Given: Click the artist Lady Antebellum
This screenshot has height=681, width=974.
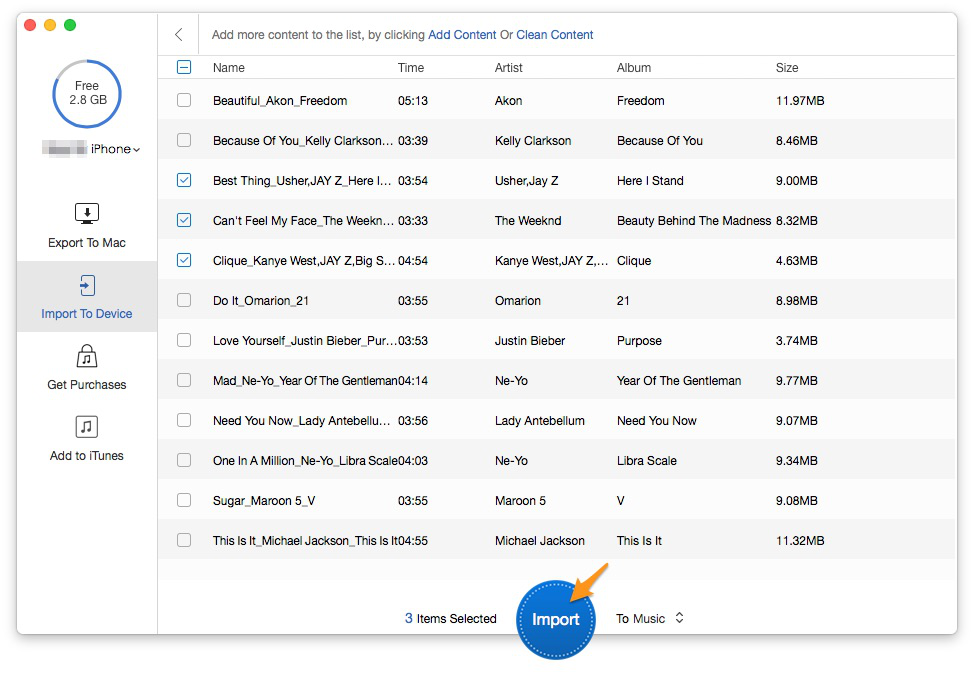Looking at the screenshot, I should coord(540,421).
